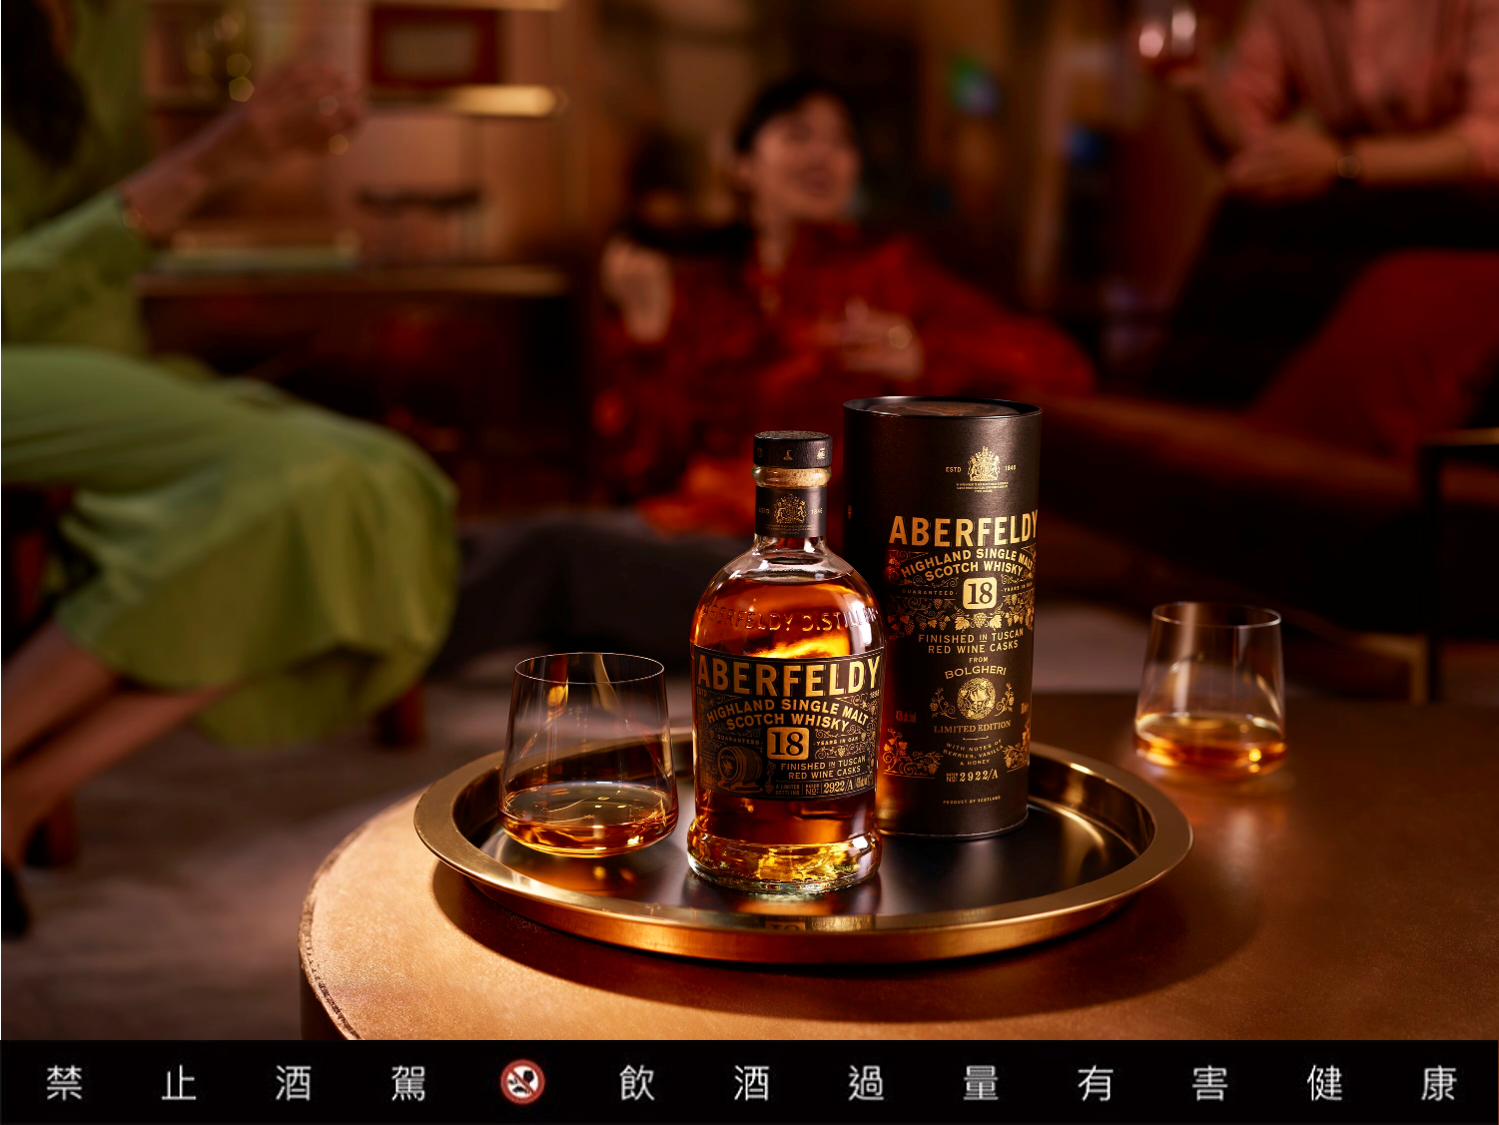Click the 飲 character in the warning bar
Screen dimensions: 1499x1125
(637, 1083)
